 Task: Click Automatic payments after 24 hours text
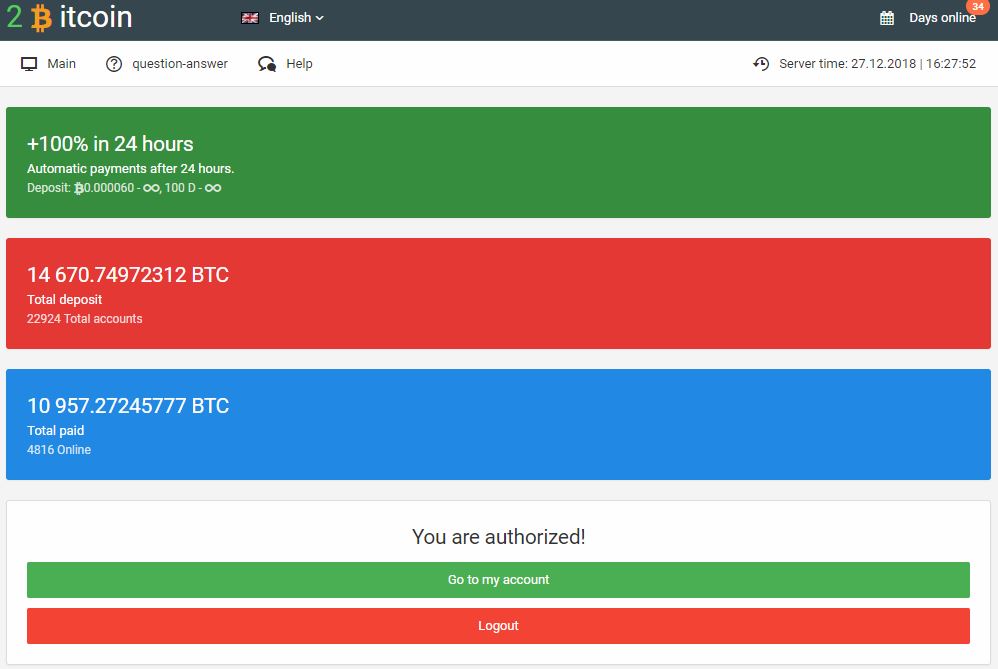click(x=130, y=169)
